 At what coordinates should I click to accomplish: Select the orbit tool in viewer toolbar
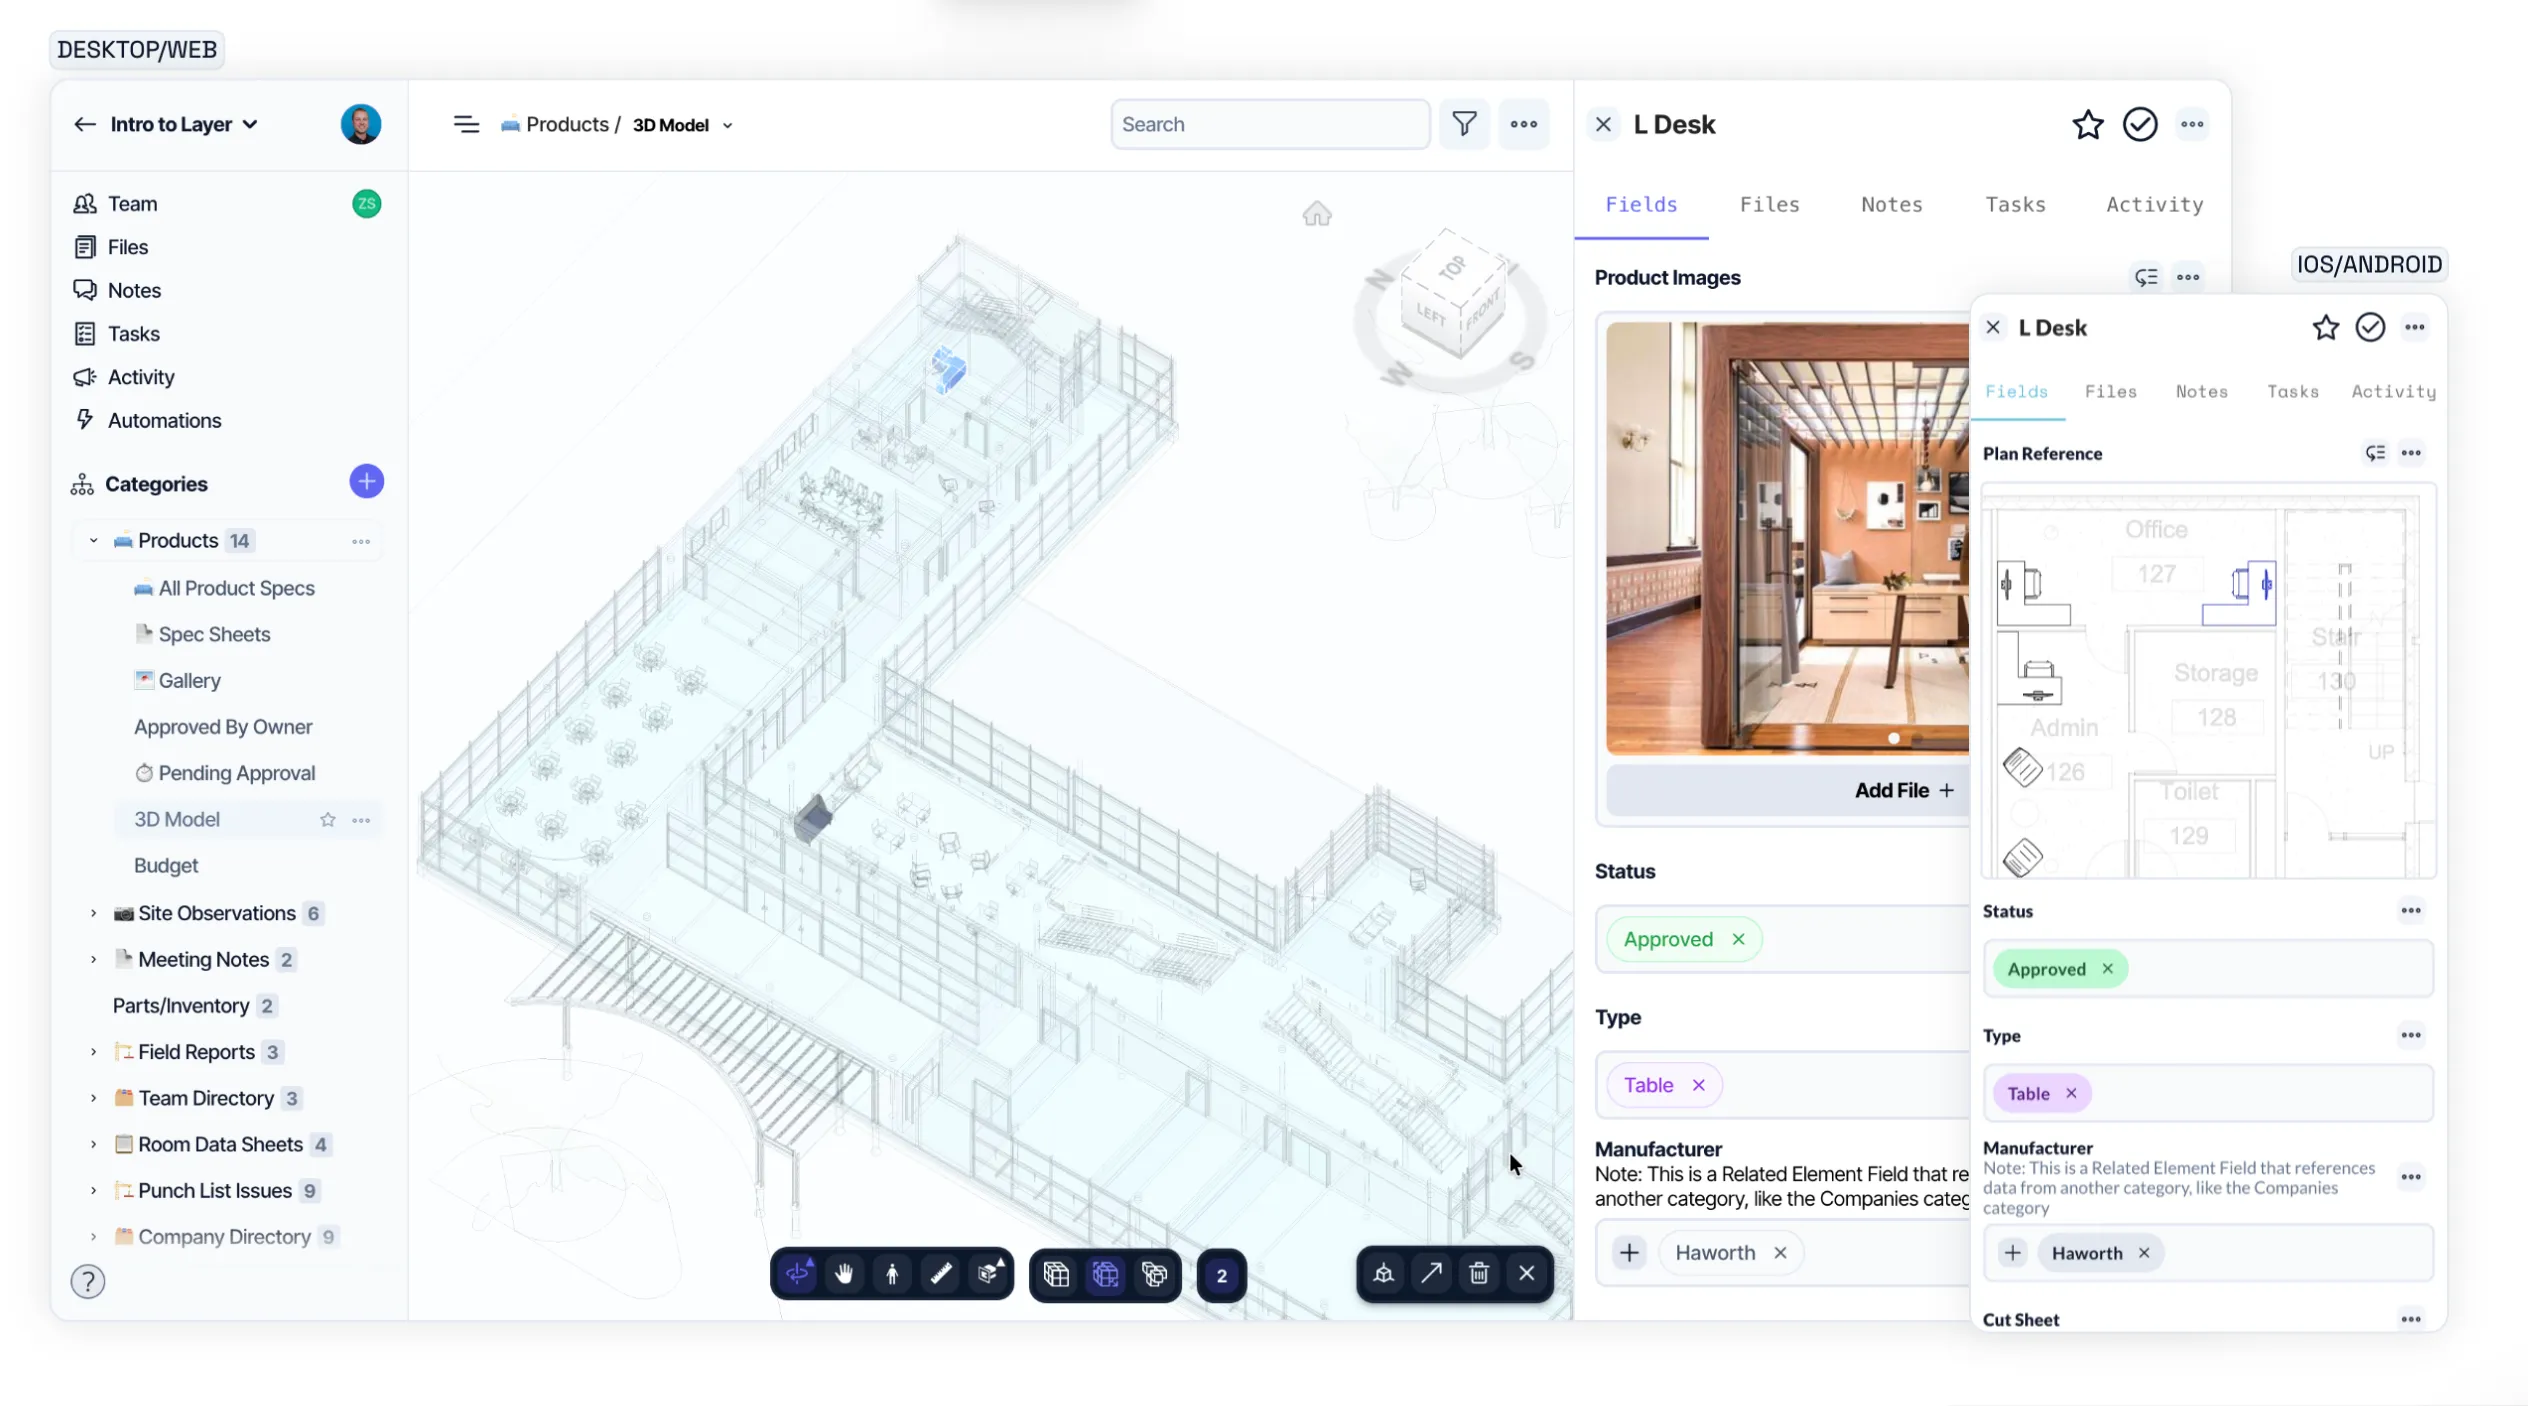pyautogui.click(x=797, y=1273)
